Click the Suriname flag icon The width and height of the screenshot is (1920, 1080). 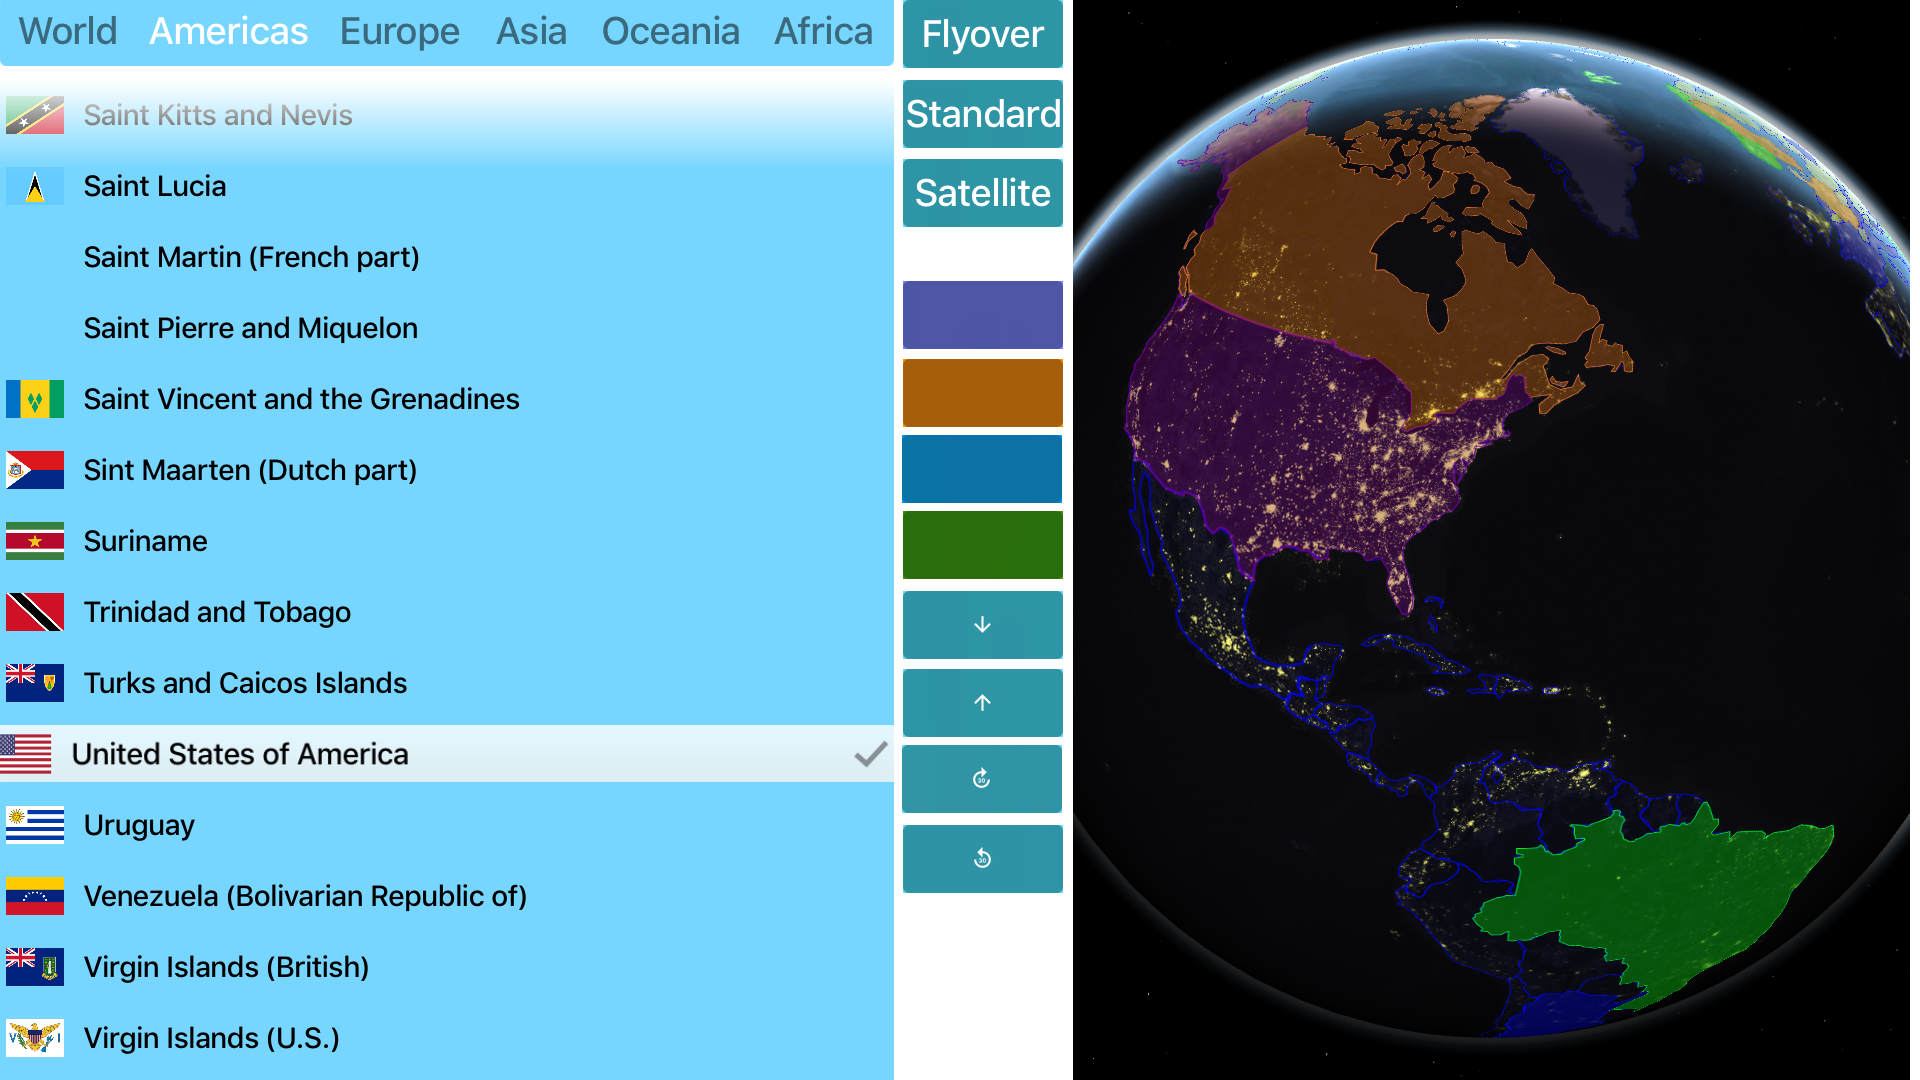point(35,541)
